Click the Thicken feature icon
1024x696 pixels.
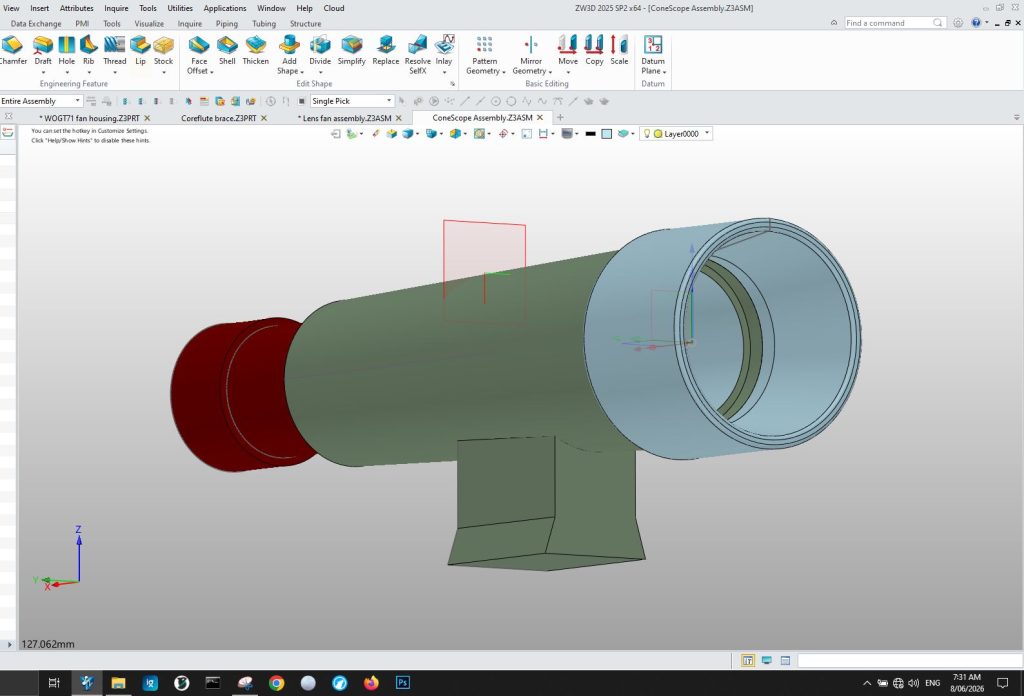pyautogui.click(x=255, y=50)
